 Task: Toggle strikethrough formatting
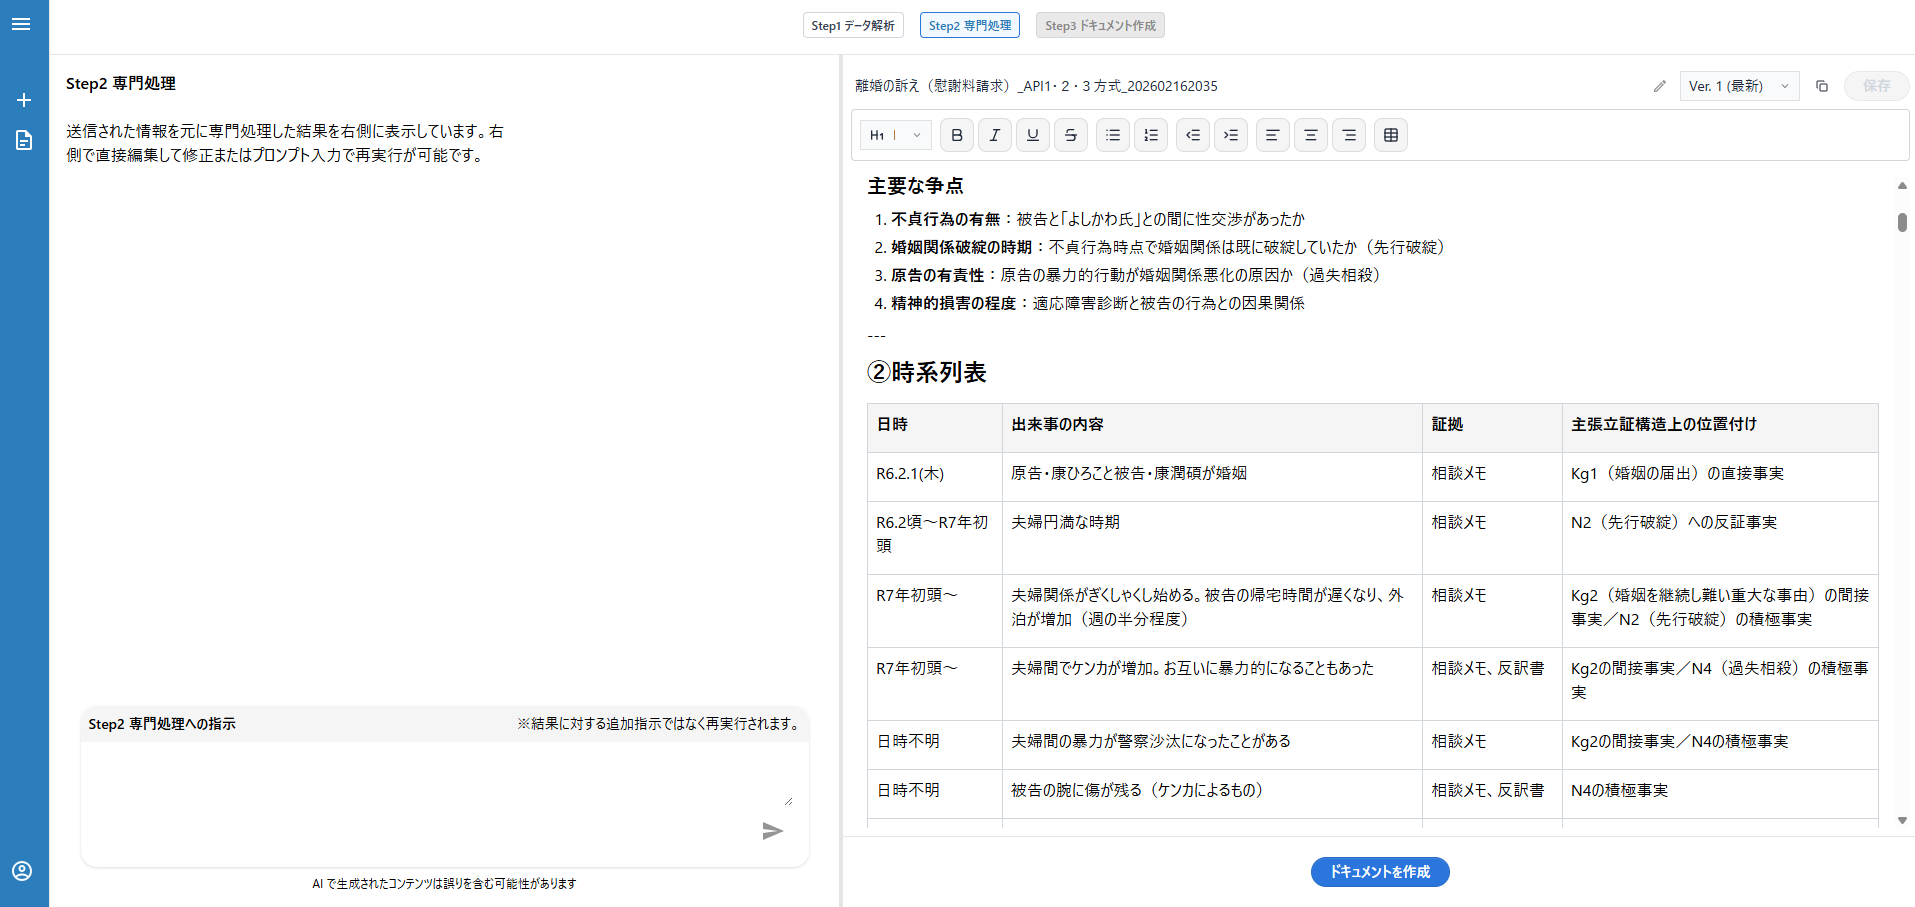click(x=1071, y=135)
